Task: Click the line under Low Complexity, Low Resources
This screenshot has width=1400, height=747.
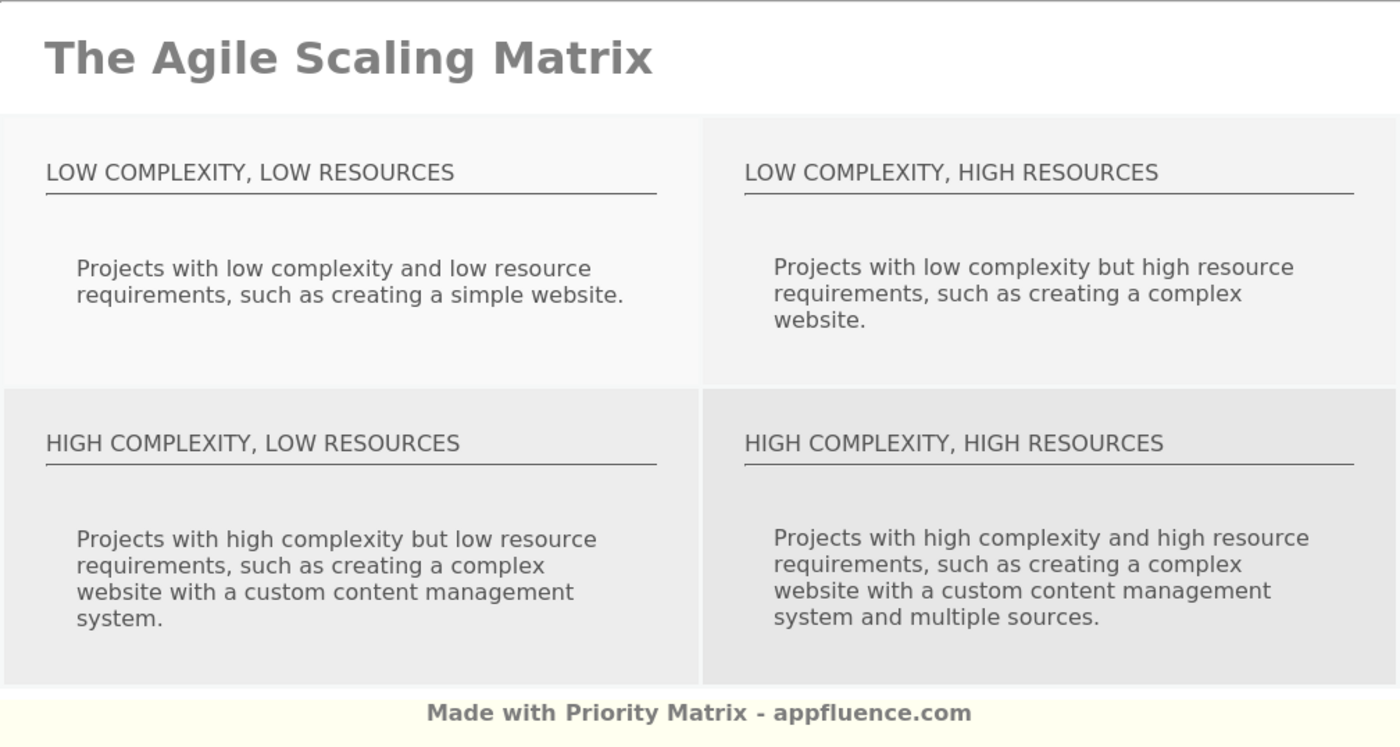Action: point(351,193)
